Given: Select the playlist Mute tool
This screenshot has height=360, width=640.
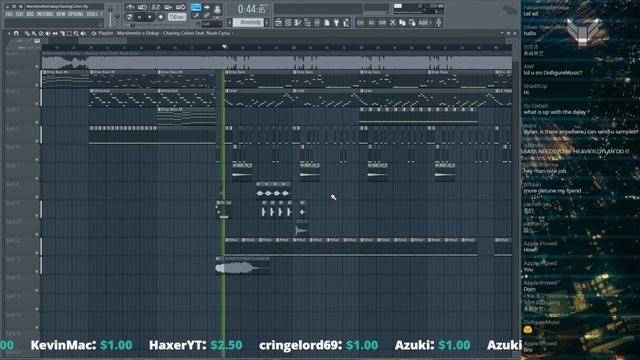Looking at the screenshot, I should point(48,33).
